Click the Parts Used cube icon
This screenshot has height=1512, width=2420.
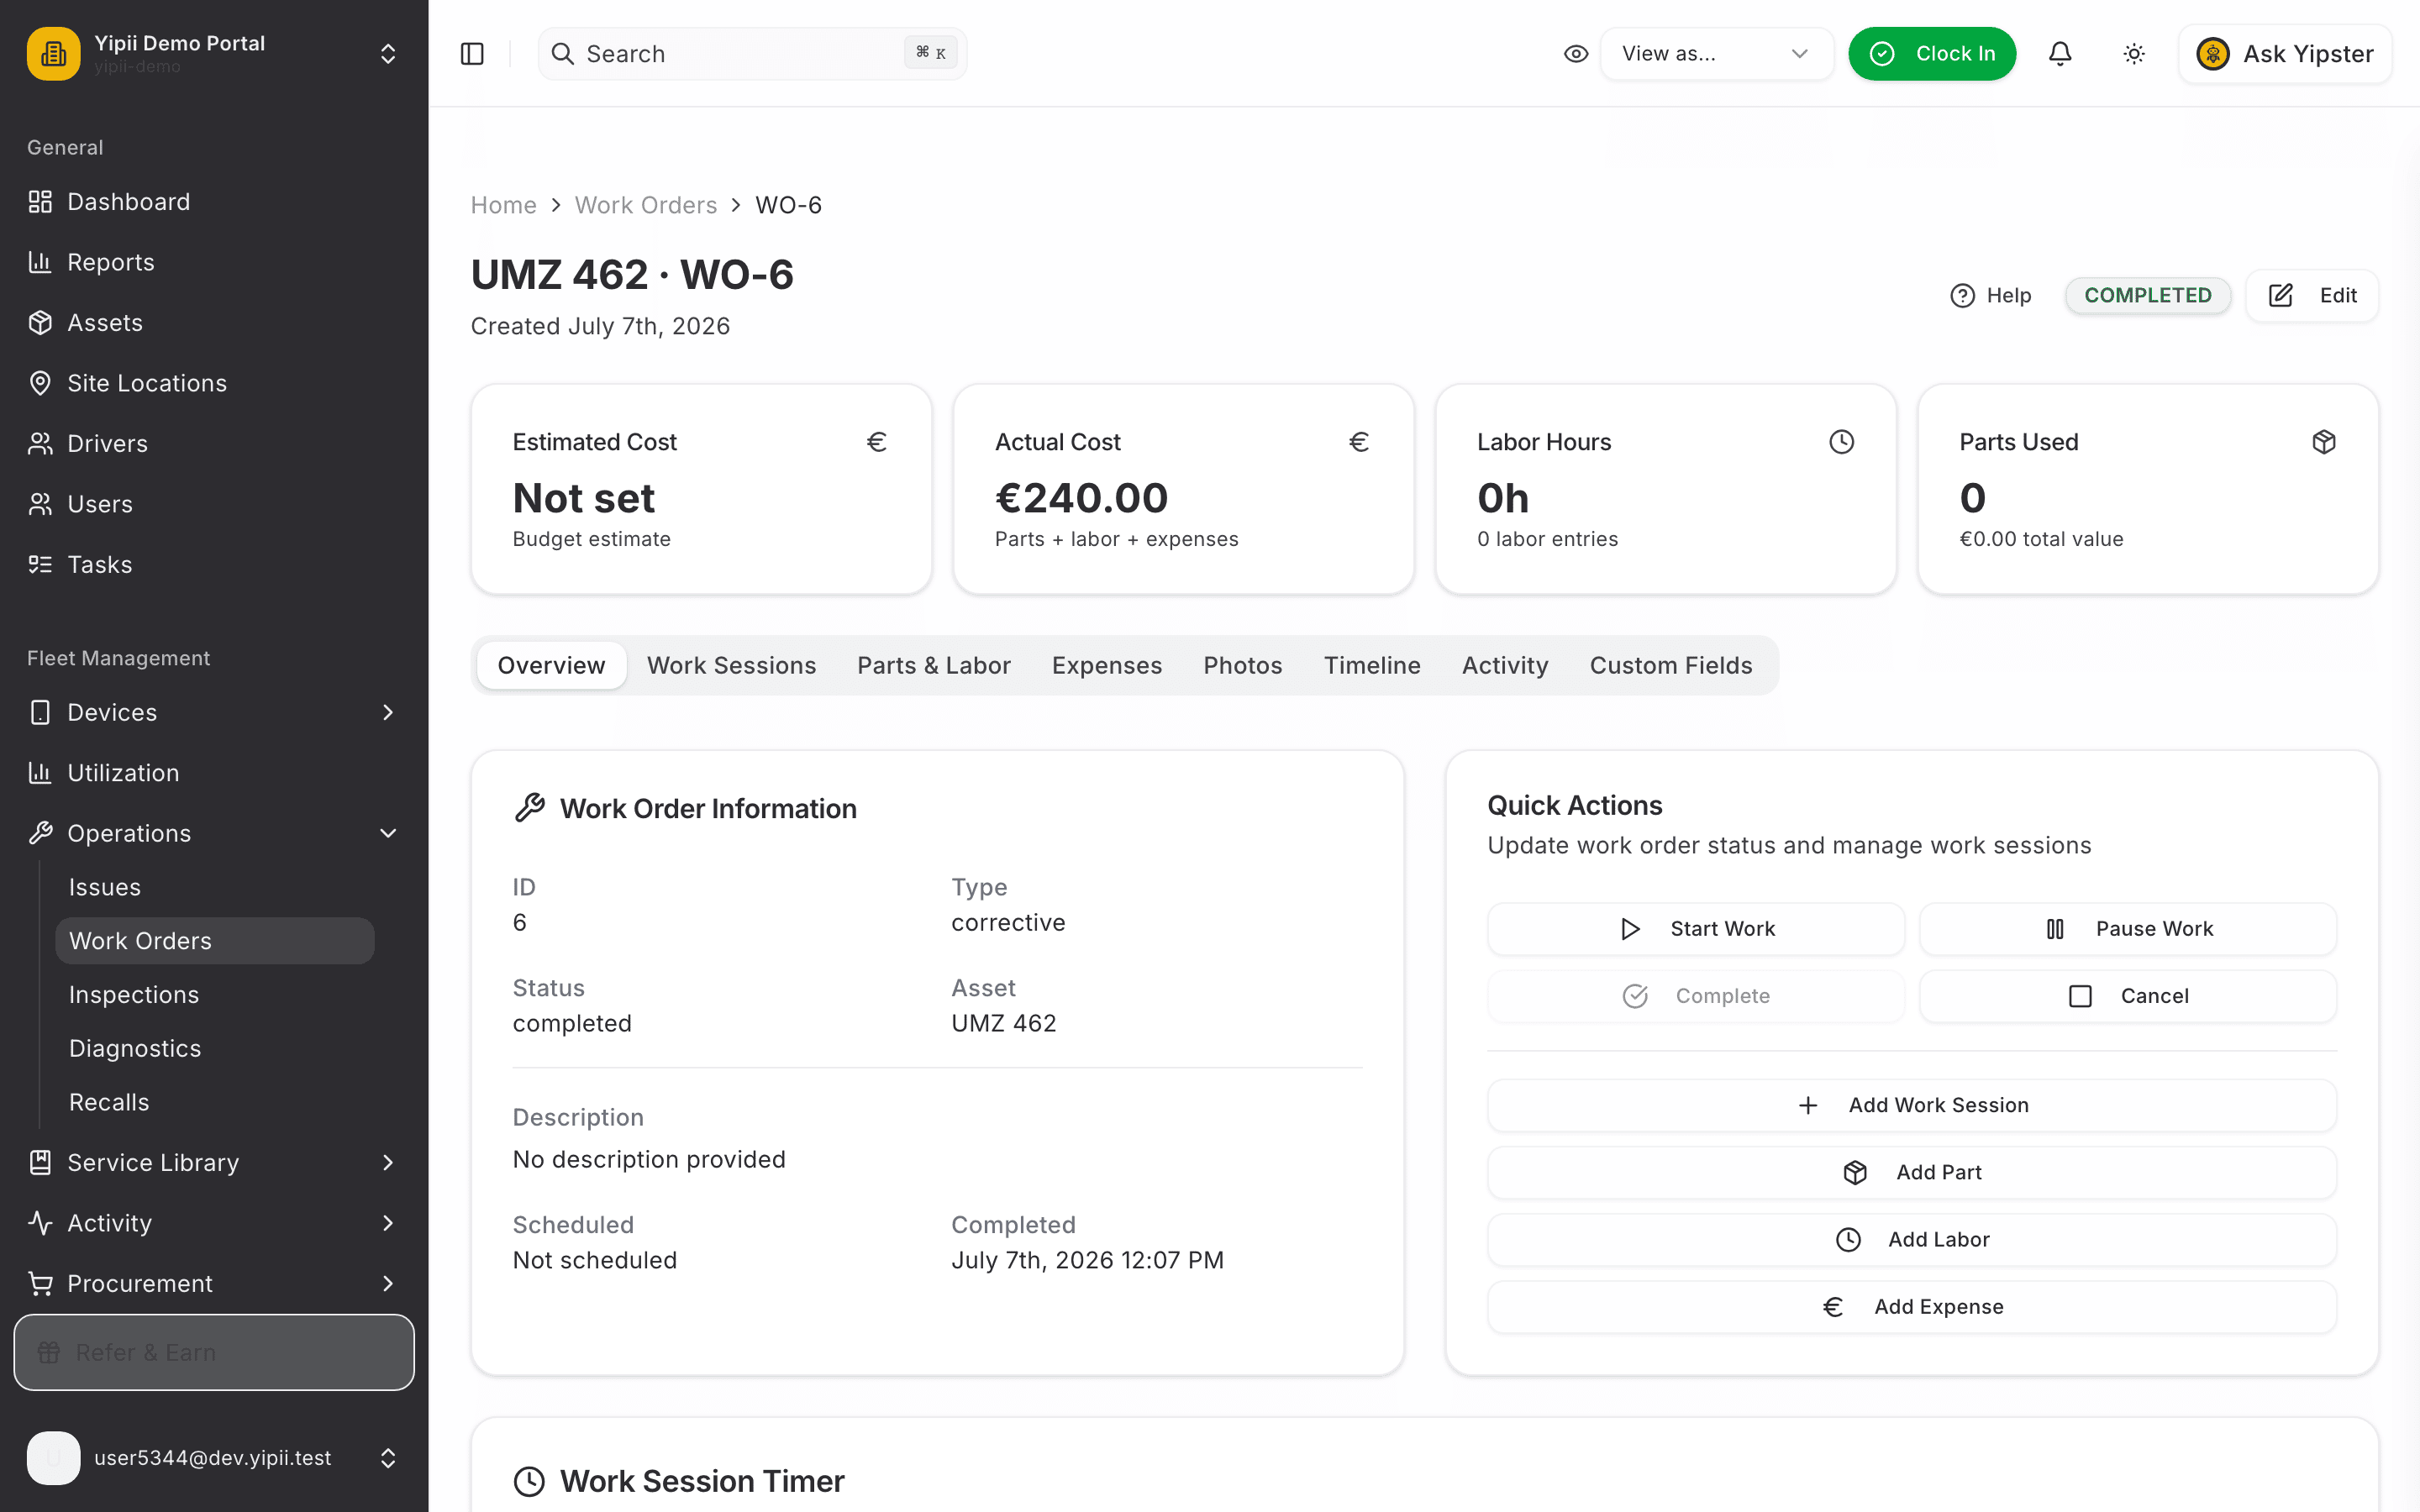click(2324, 442)
